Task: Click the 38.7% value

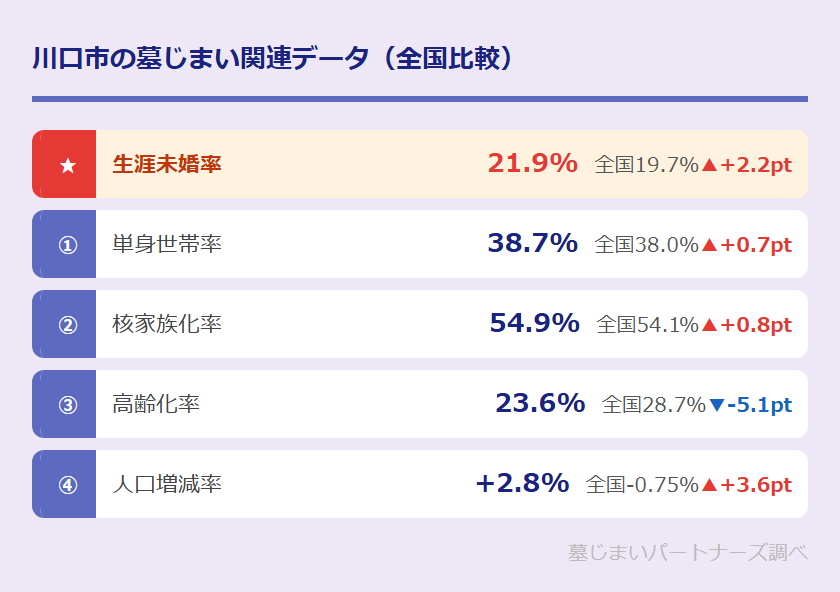Action: point(532,243)
